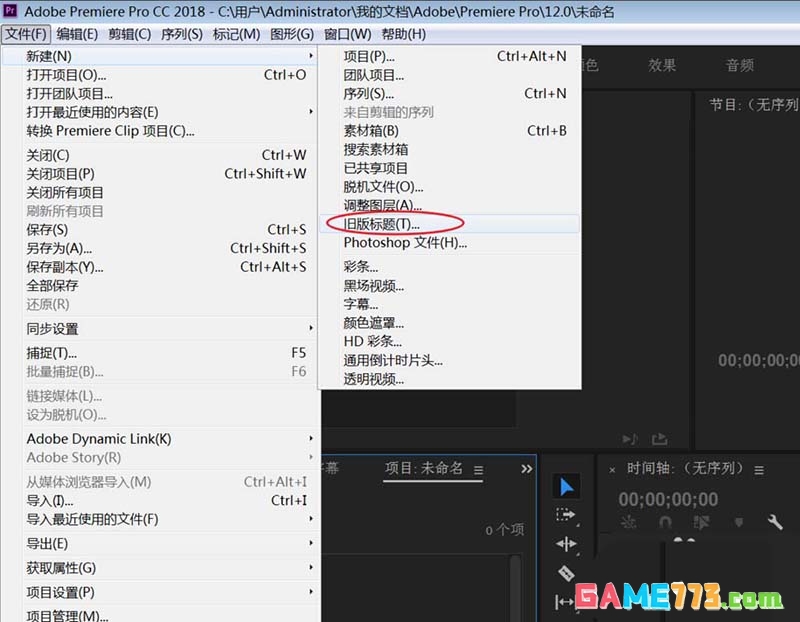Click Premiere Pro app icon in title bar
The image size is (800, 622).
[10, 10]
